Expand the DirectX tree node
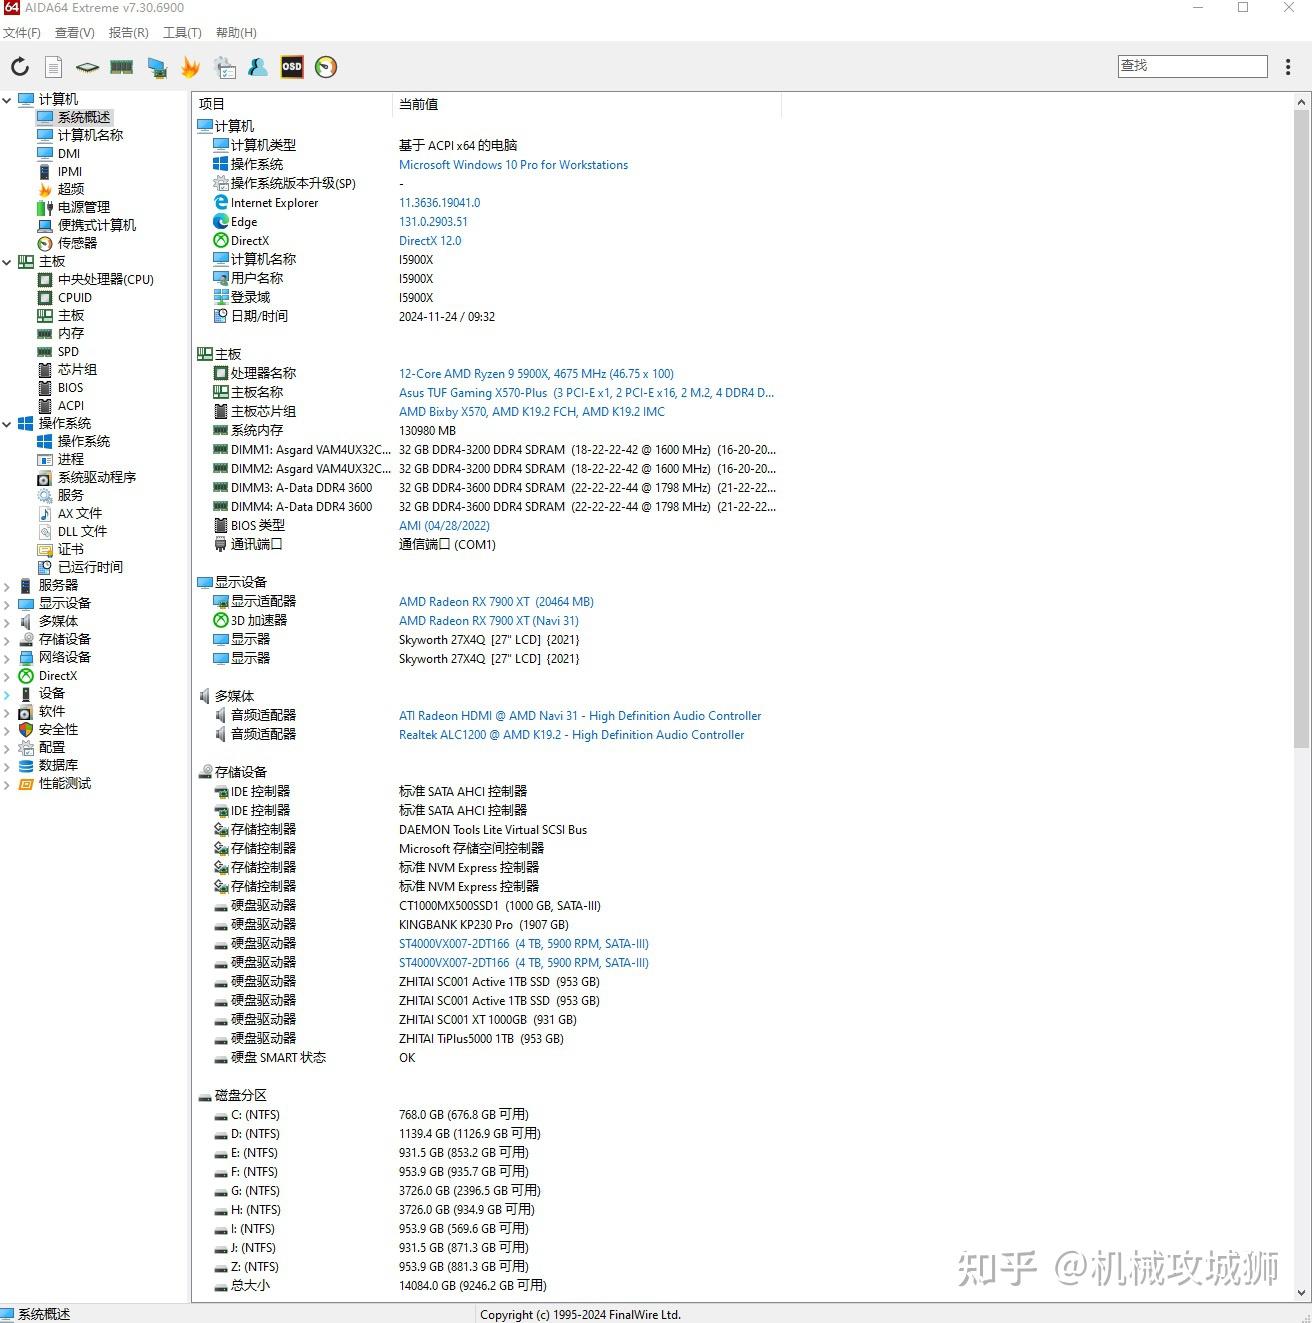Screen dimensions: 1312x1323 pos(7,676)
